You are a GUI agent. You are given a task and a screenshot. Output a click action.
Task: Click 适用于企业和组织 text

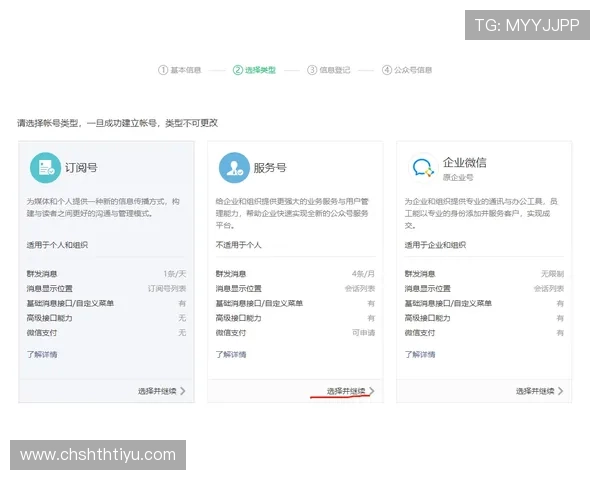435,245
